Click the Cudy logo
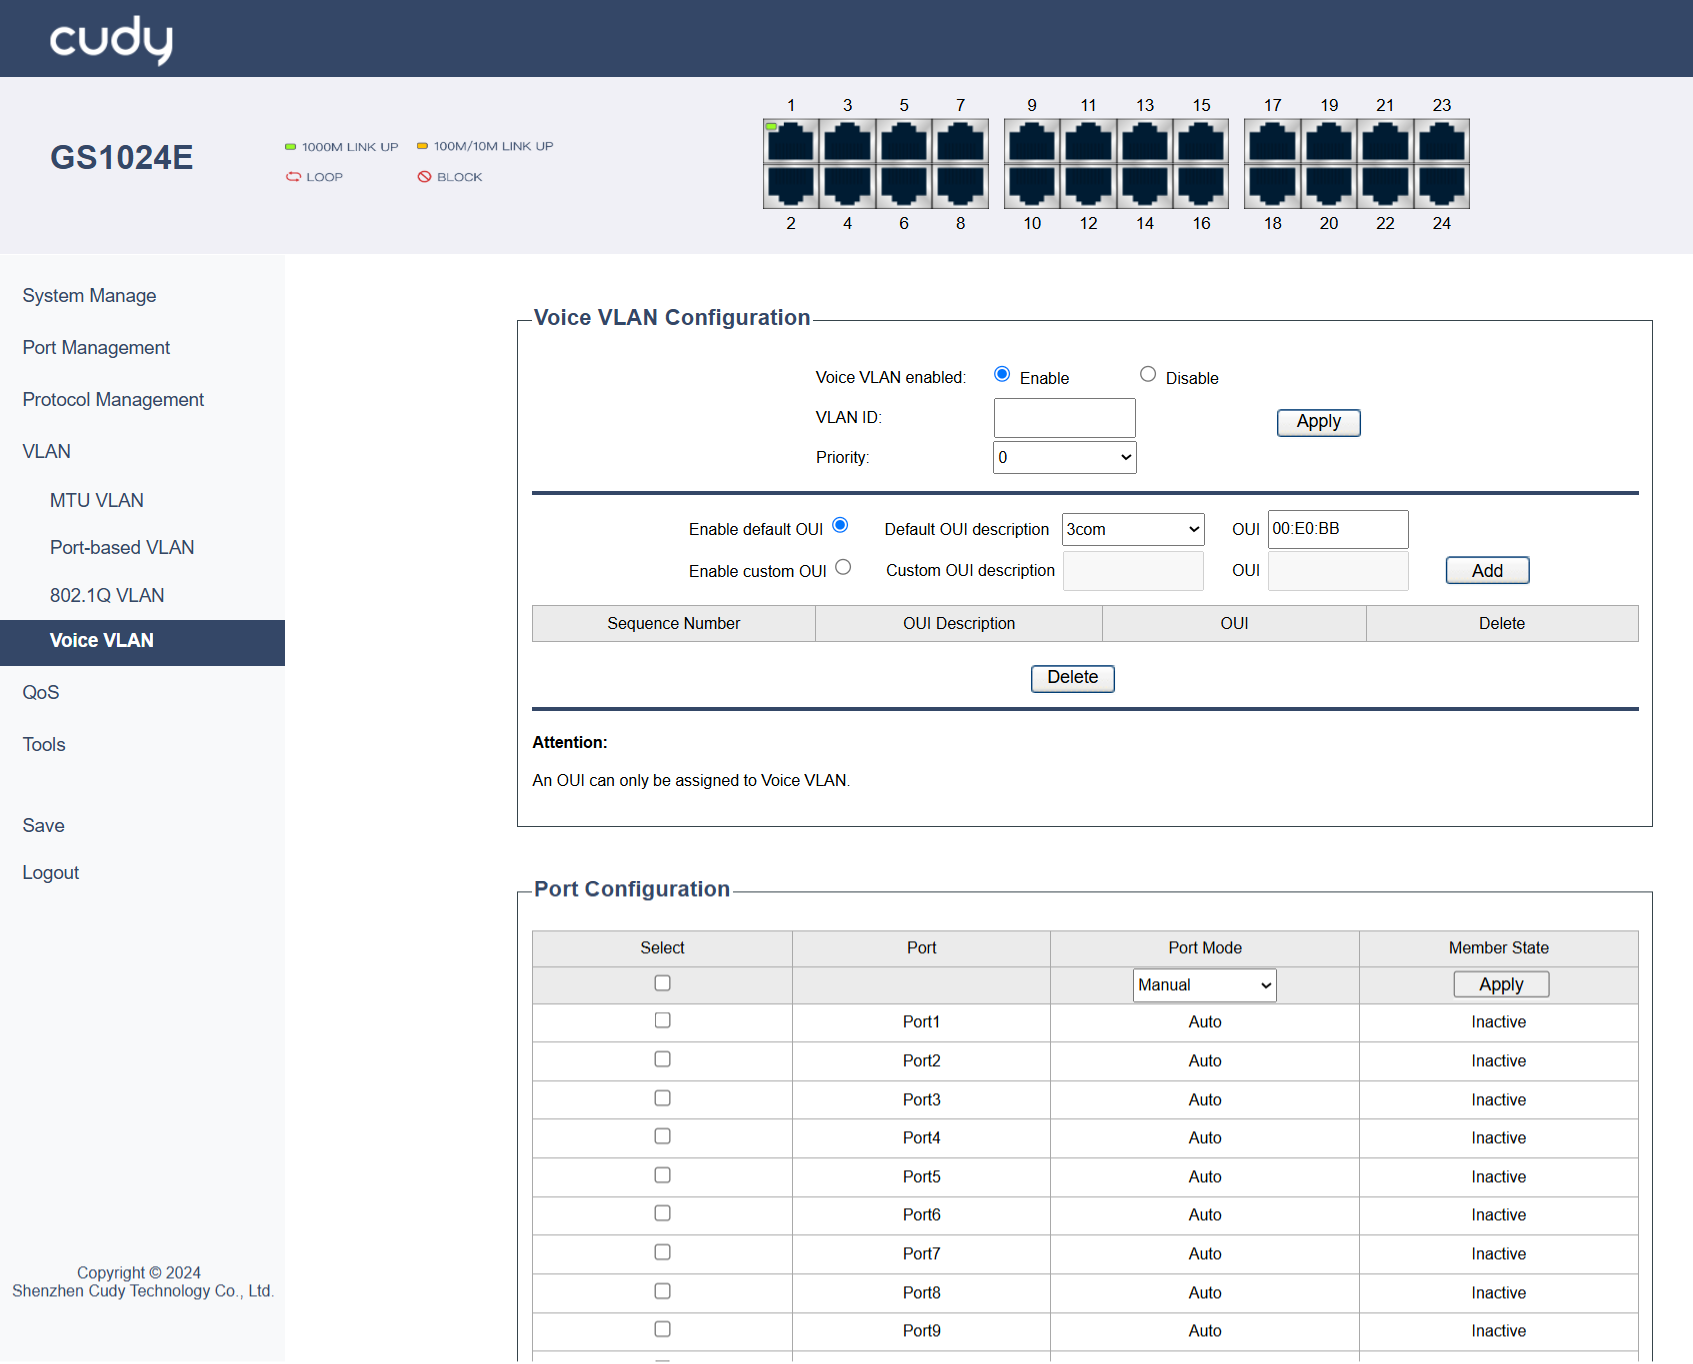 [x=111, y=40]
